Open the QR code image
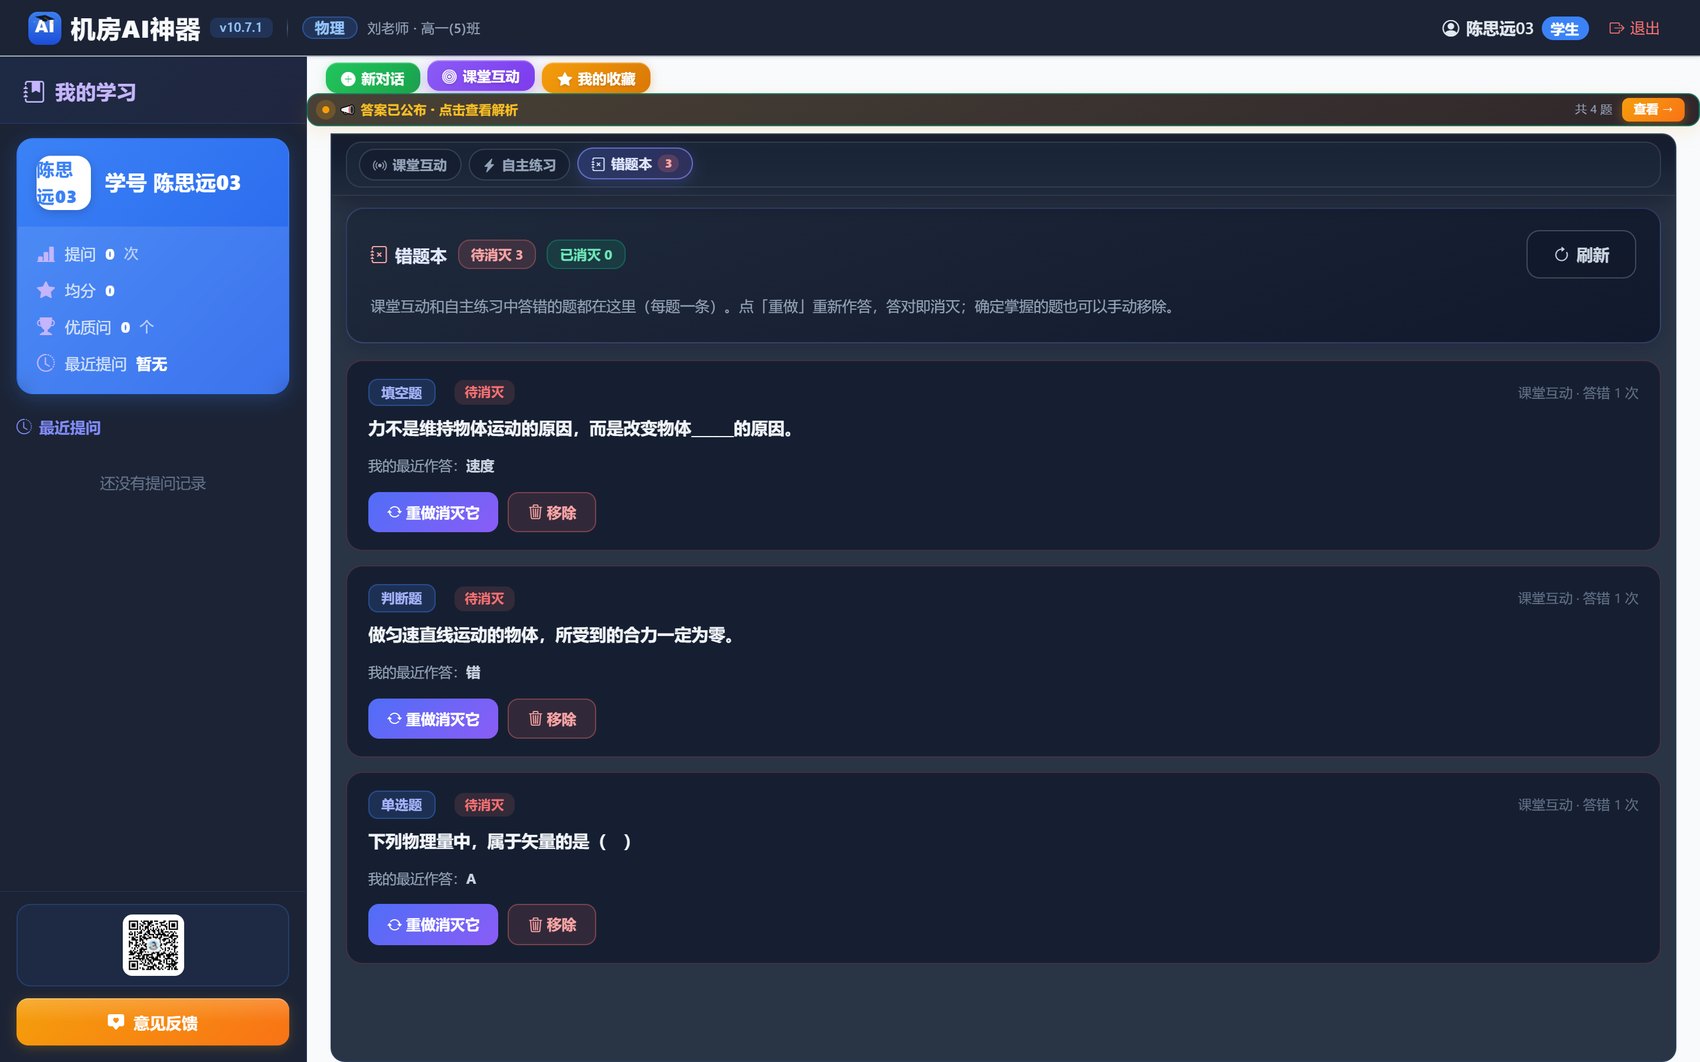The width and height of the screenshot is (1700, 1062). [153, 945]
